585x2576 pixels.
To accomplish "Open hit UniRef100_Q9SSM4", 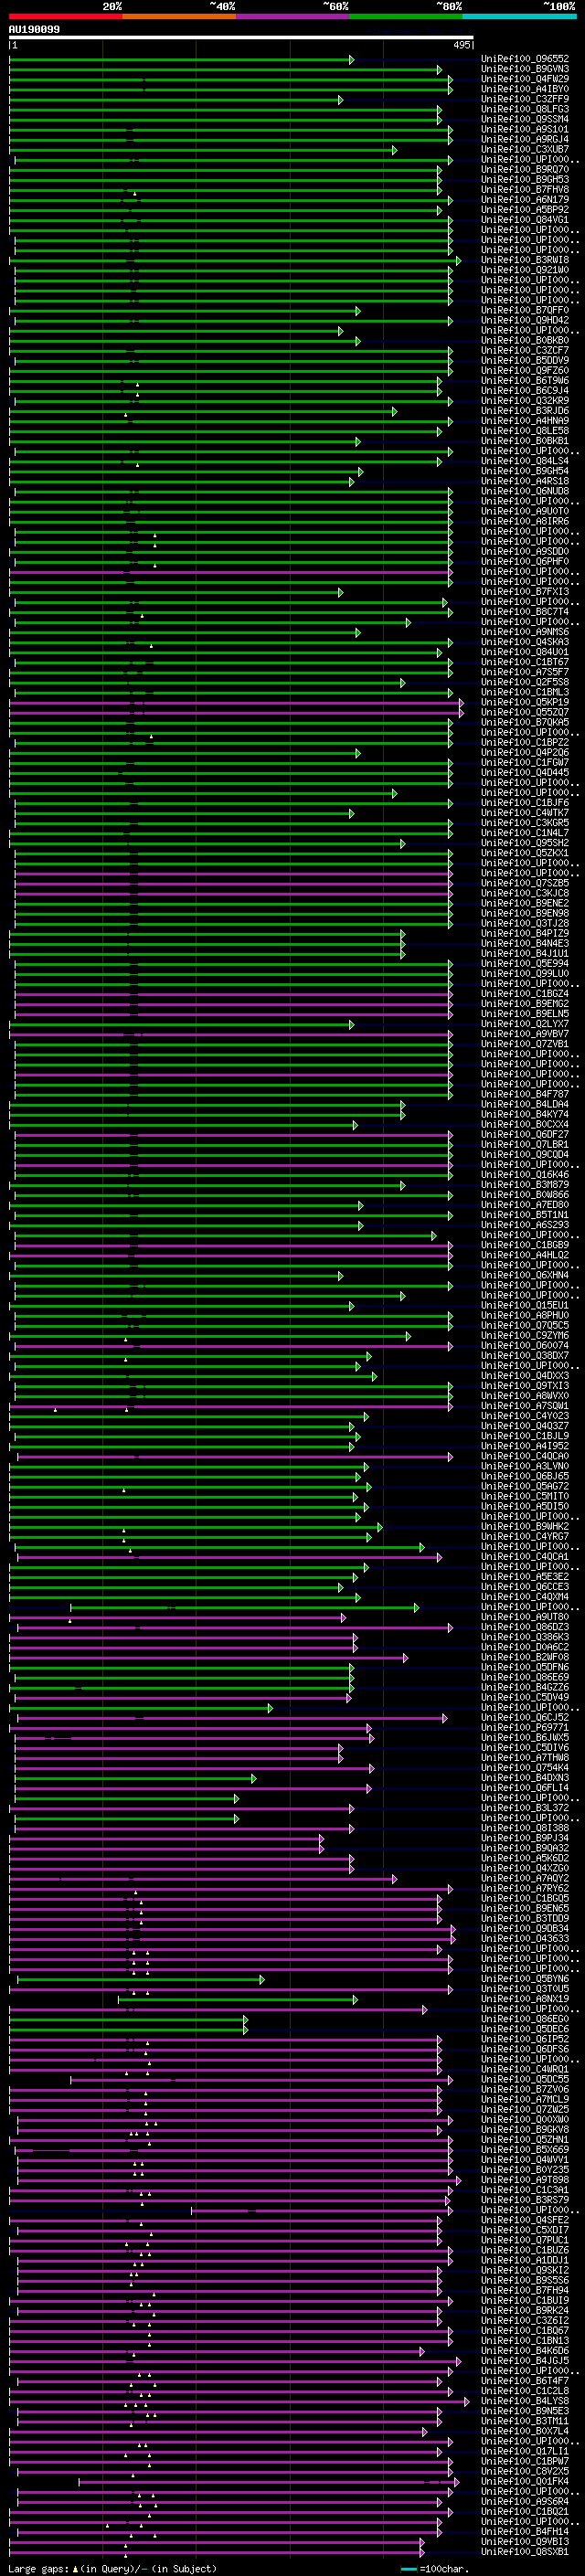I will (525, 120).
